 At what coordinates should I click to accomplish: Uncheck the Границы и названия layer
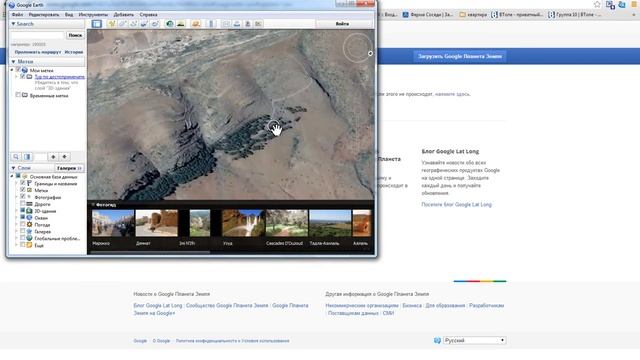(23, 183)
